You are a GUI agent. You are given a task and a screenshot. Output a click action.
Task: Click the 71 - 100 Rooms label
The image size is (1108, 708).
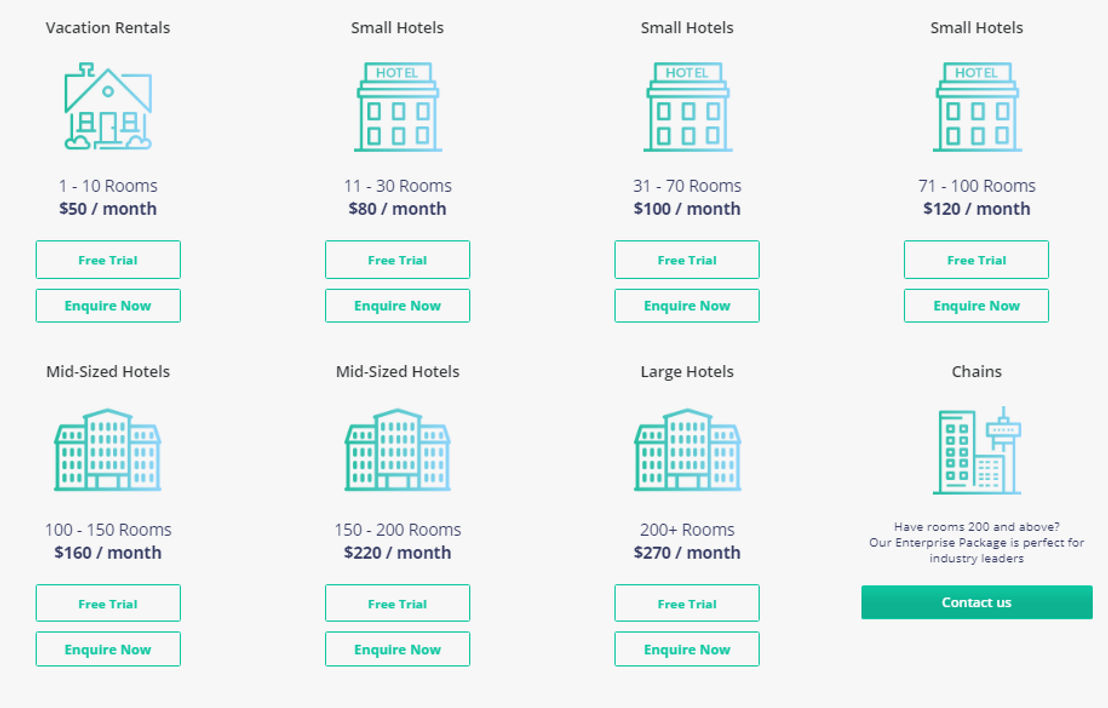(x=977, y=186)
